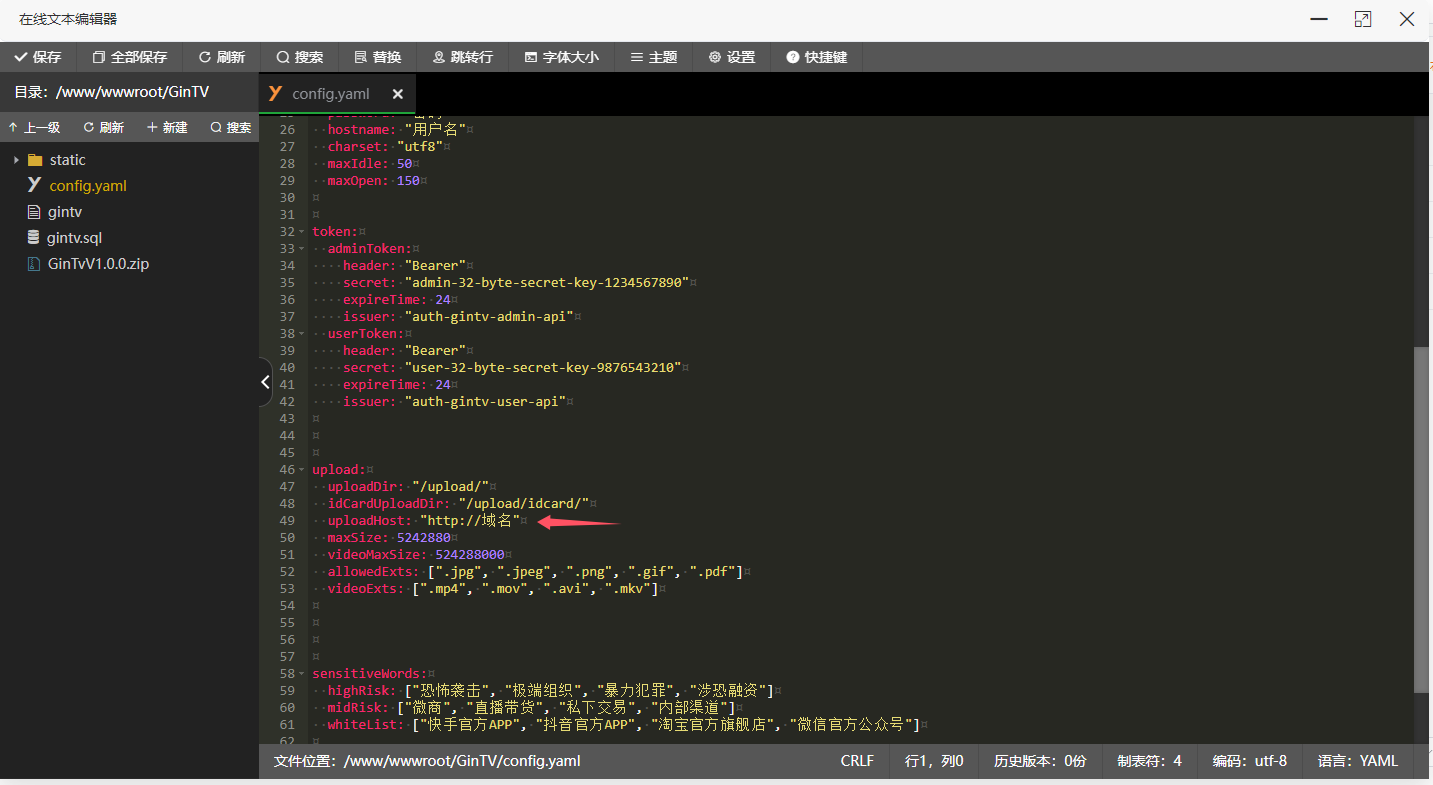Show the keyboard shortcuts help
This screenshot has height=785, width=1433.
(x=816, y=57)
